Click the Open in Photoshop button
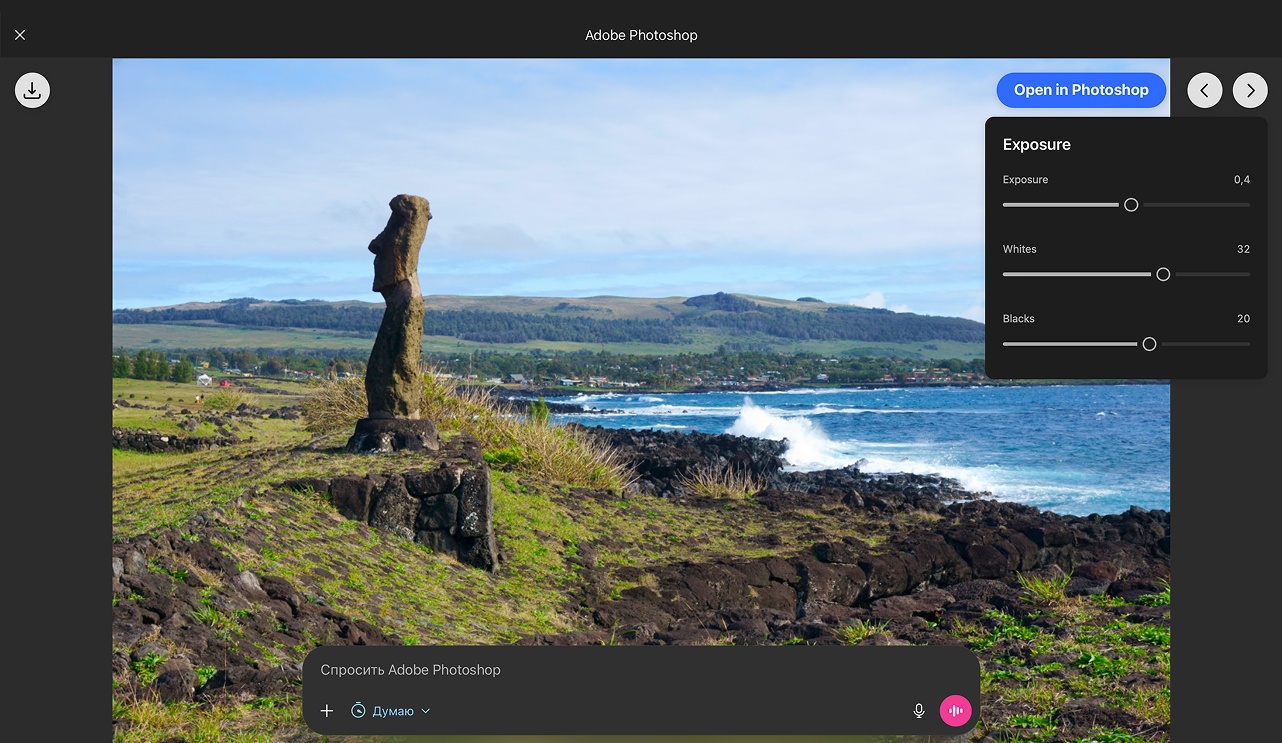The width and height of the screenshot is (1282, 743). (1081, 90)
